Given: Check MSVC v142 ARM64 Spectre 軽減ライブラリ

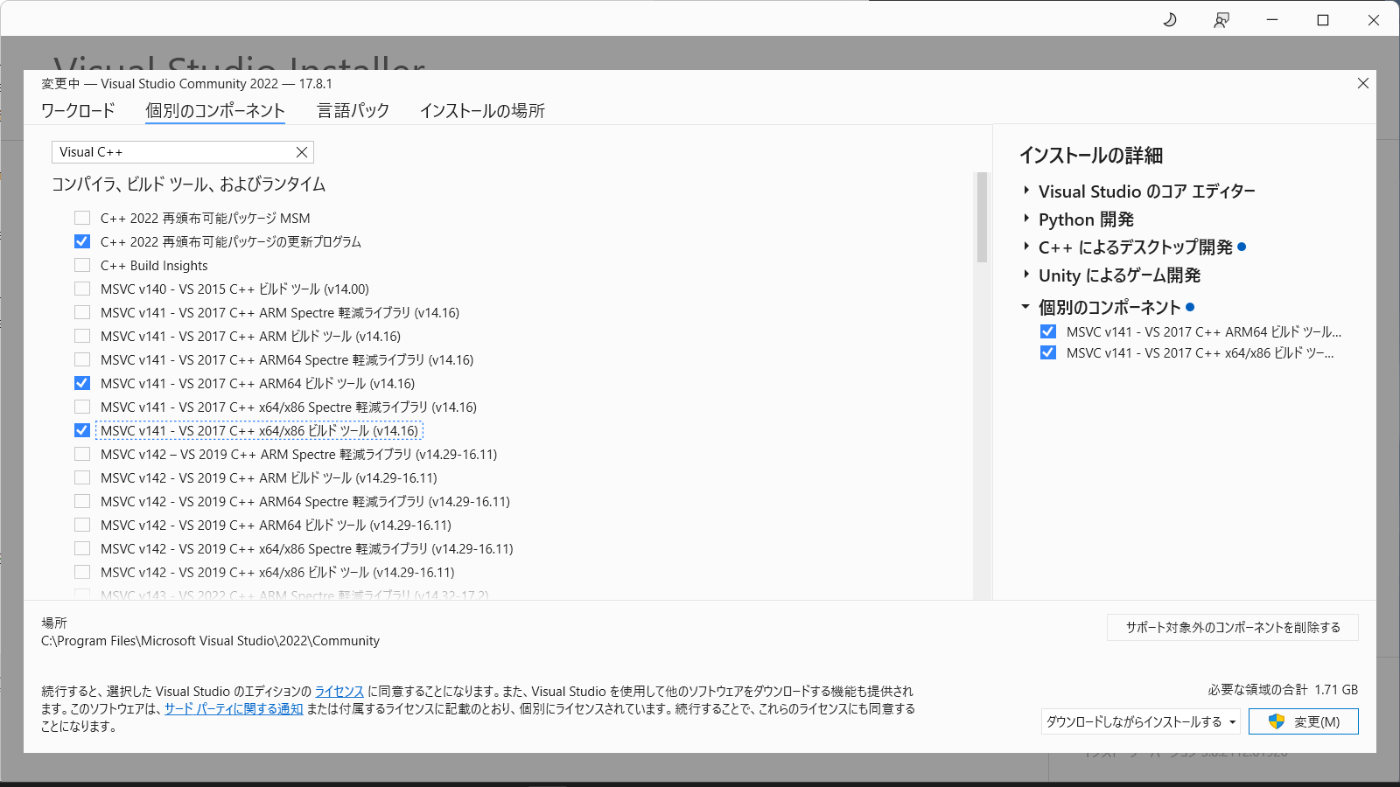Looking at the screenshot, I should click(x=82, y=501).
